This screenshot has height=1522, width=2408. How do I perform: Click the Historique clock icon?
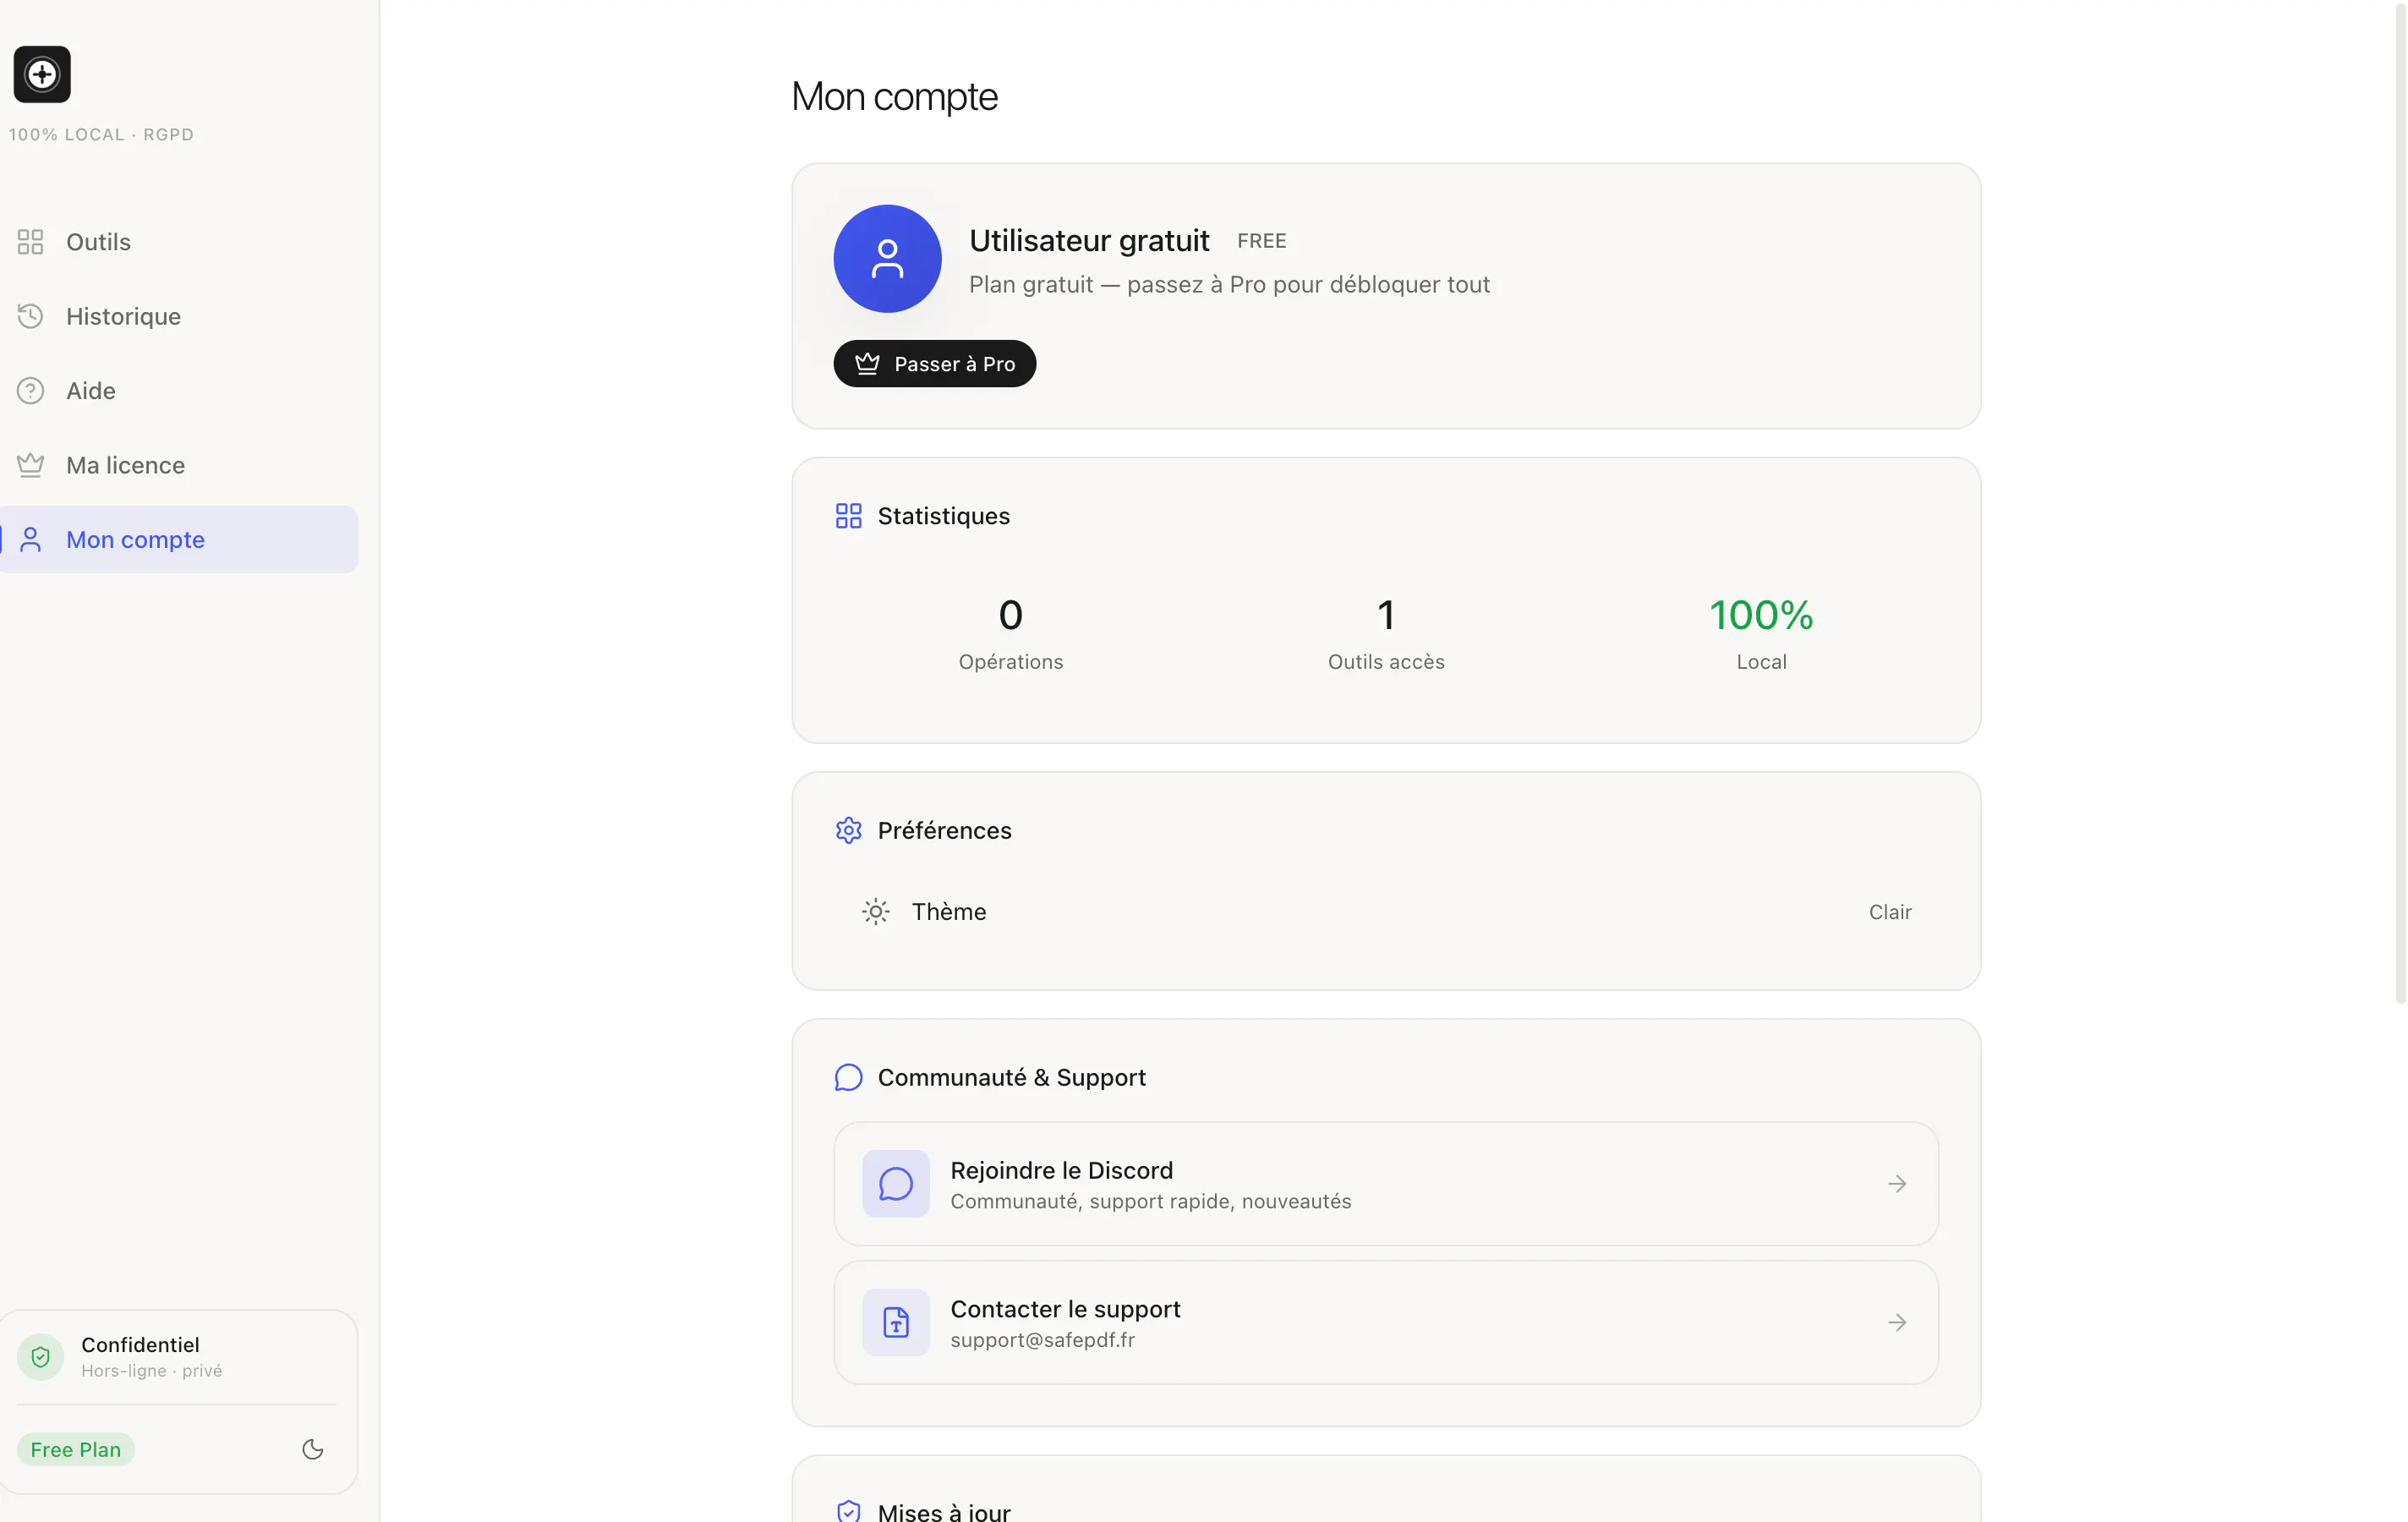tap(30, 316)
